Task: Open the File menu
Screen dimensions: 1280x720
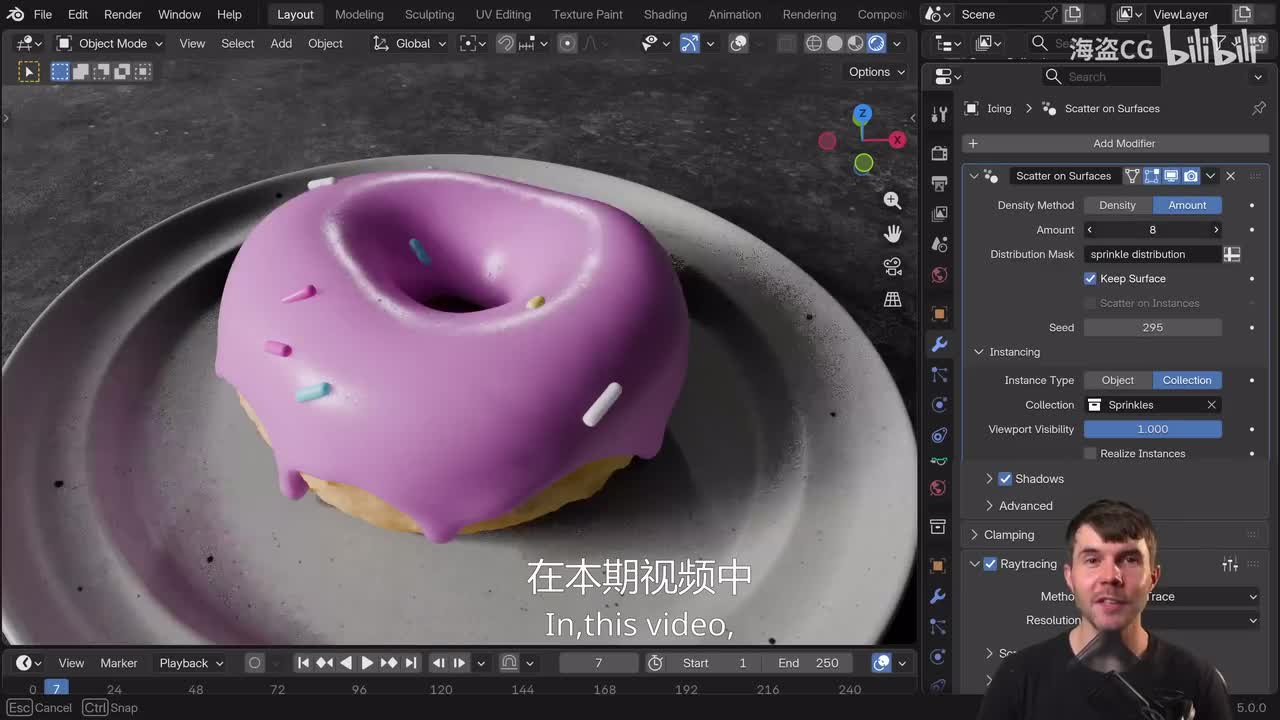Action: click(42, 14)
